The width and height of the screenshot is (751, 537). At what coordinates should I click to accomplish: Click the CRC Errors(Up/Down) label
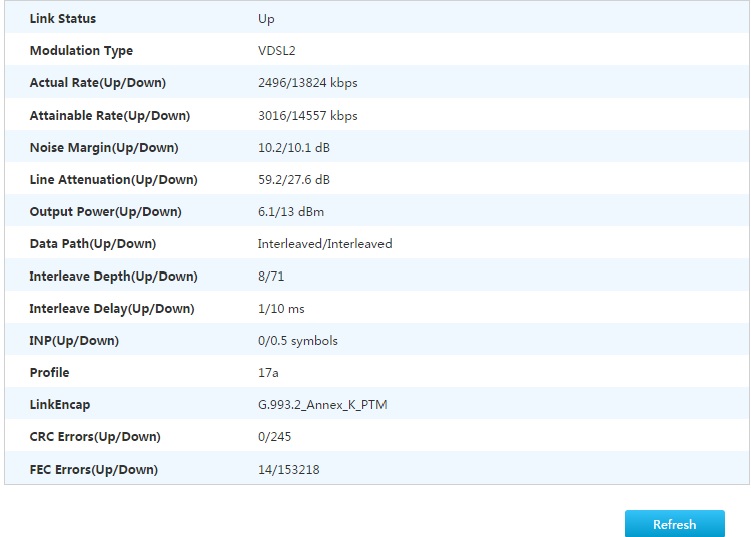pyautogui.click(x=95, y=437)
